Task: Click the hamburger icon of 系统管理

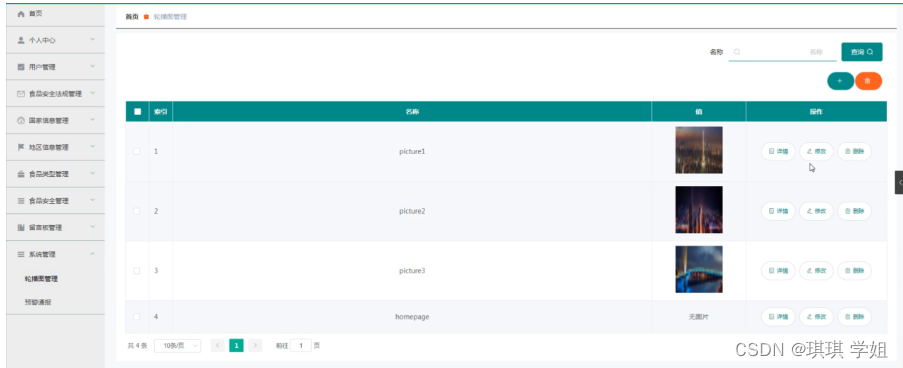Action: click(x=21, y=254)
